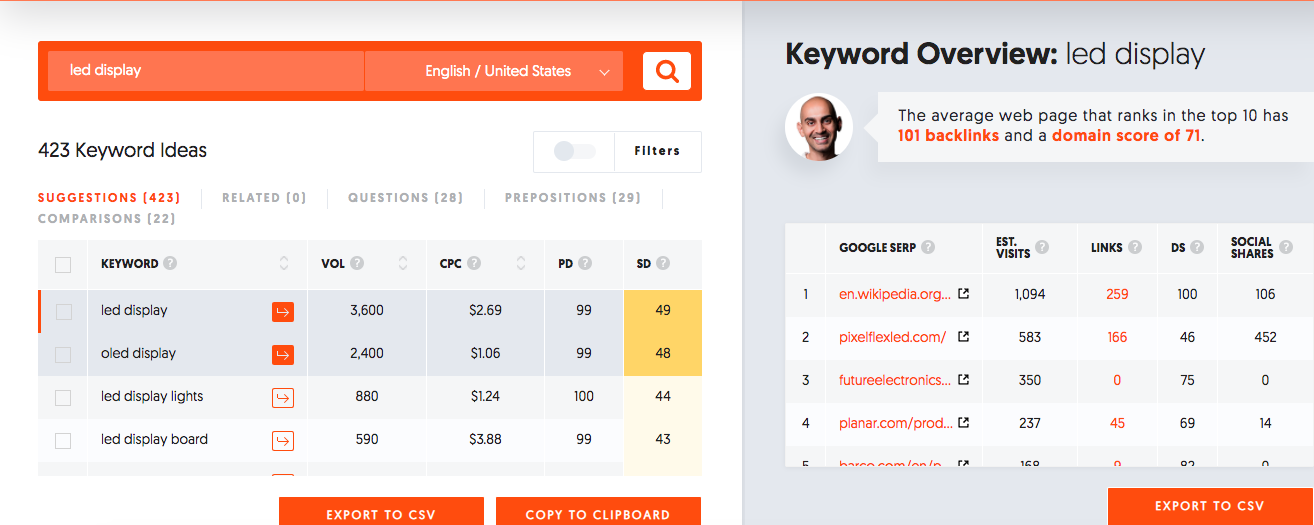Click arrow icon beside 'led display lights'
The width and height of the screenshot is (1314, 525).
283,398
